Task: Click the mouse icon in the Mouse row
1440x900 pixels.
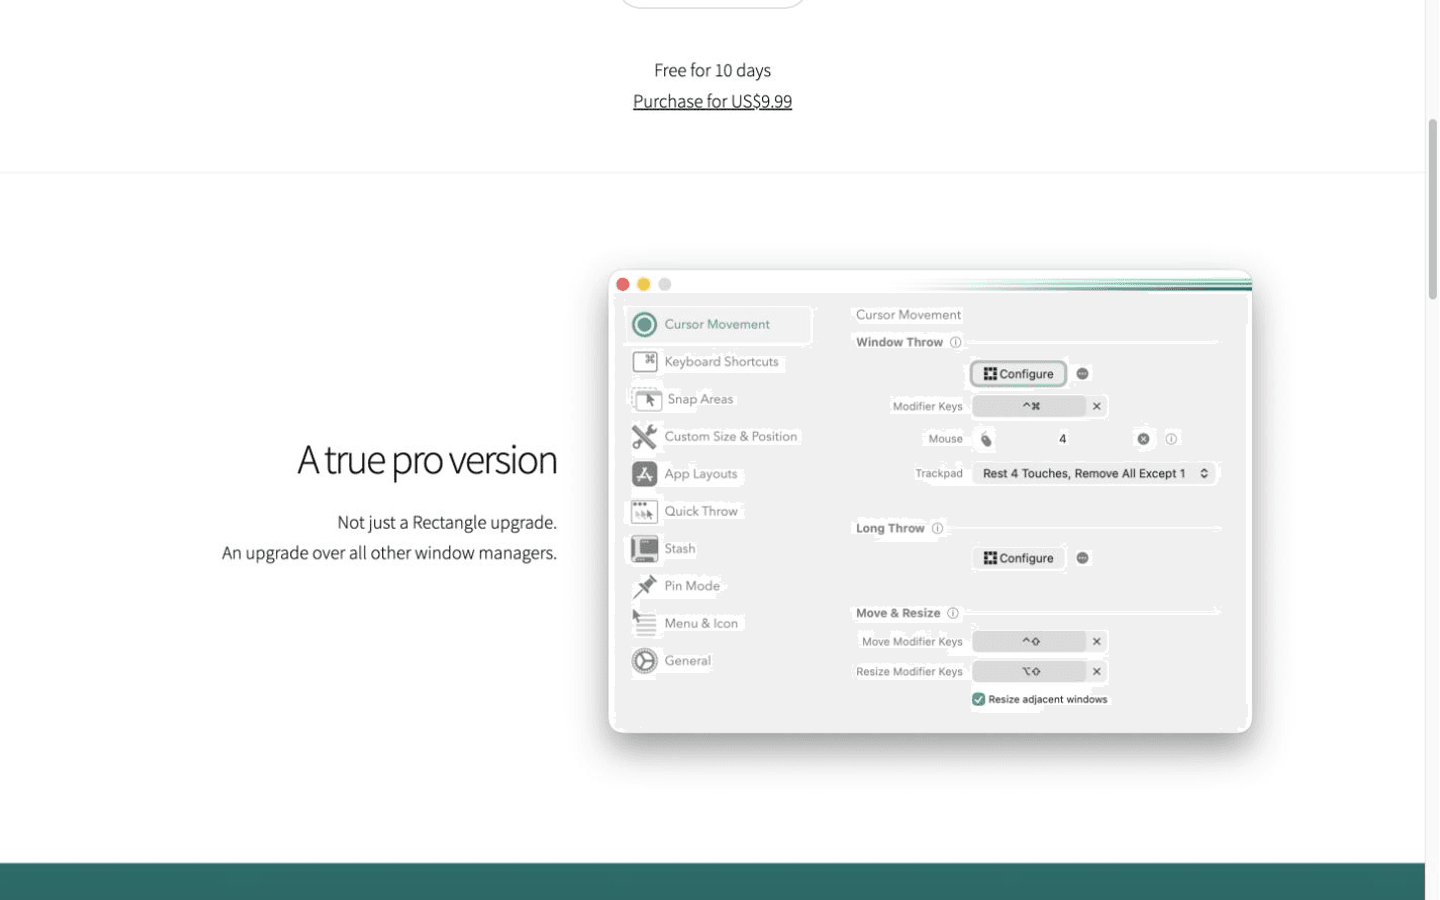Action: pos(987,439)
